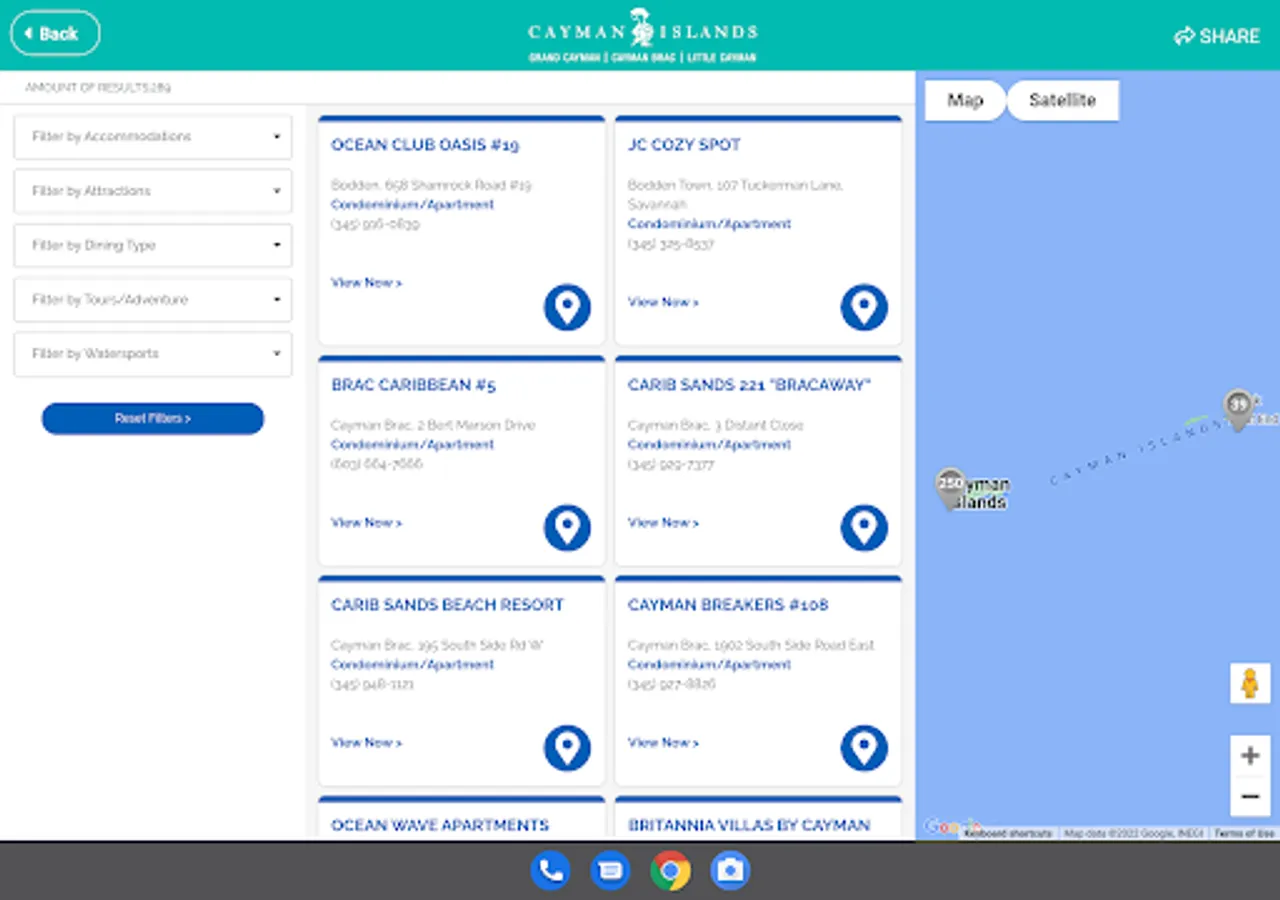Click the Back button
The height and width of the screenshot is (900, 1280).
(55, 34)
